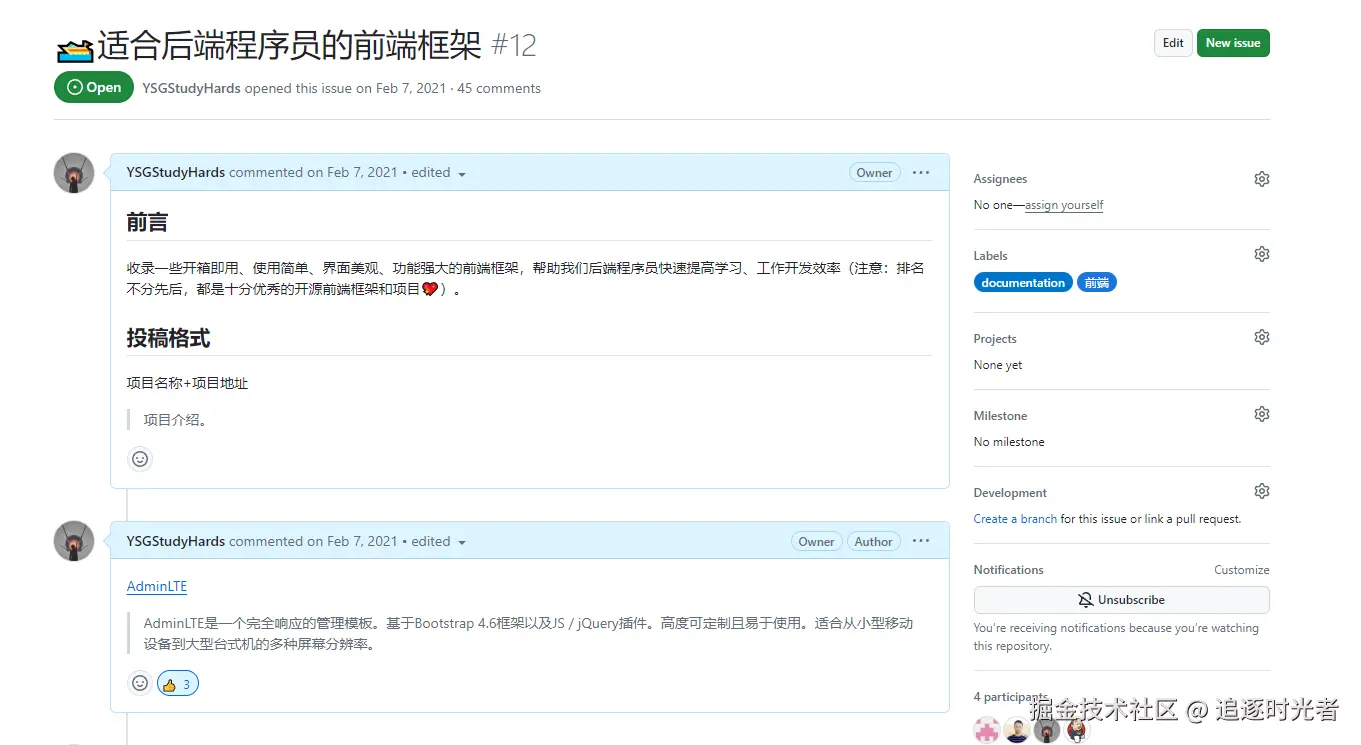Open the AdminLTE project link
Image resolution: width=1361 pixels, height=745 pixels.
pyautogui.click(x=157, y=587)
